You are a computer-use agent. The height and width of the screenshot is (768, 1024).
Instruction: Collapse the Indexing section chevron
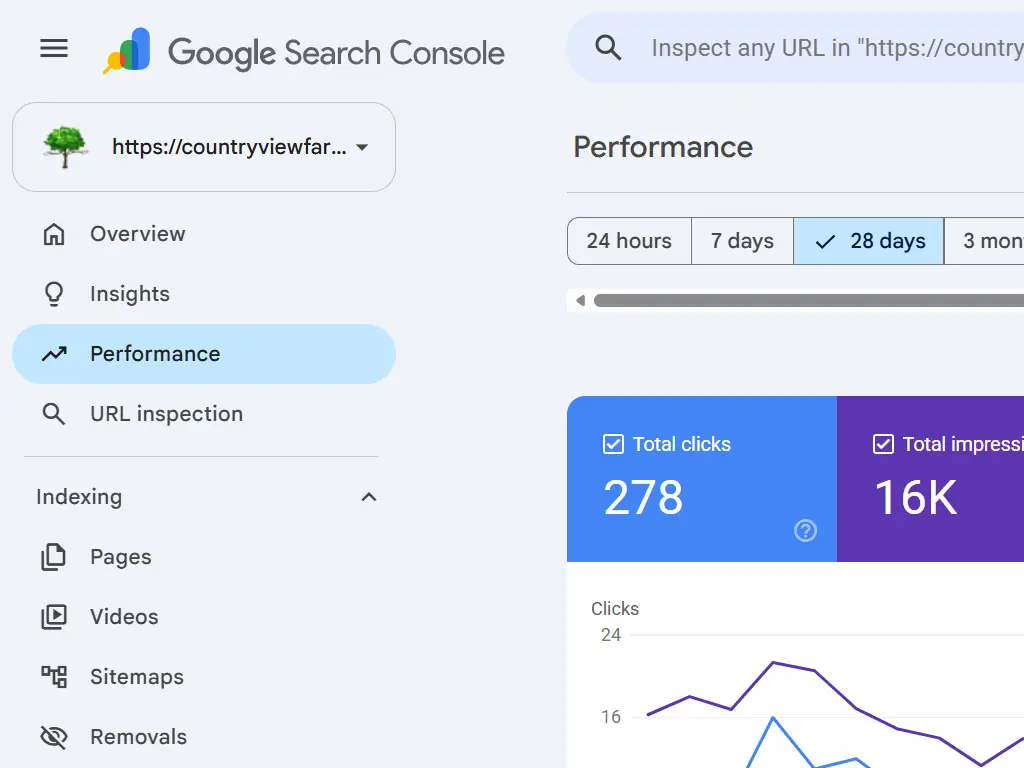[x=369, y=497]
